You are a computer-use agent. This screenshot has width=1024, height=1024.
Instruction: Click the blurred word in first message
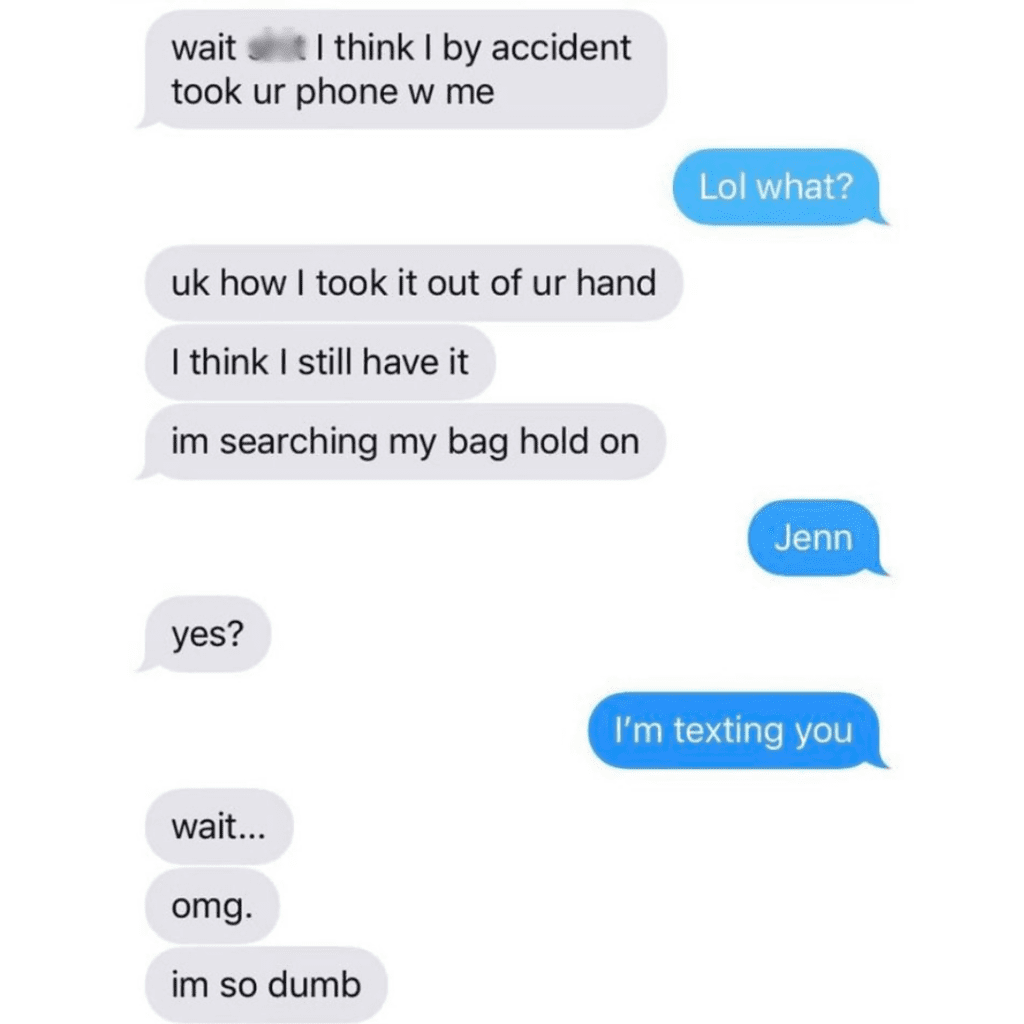click(277, 48)
